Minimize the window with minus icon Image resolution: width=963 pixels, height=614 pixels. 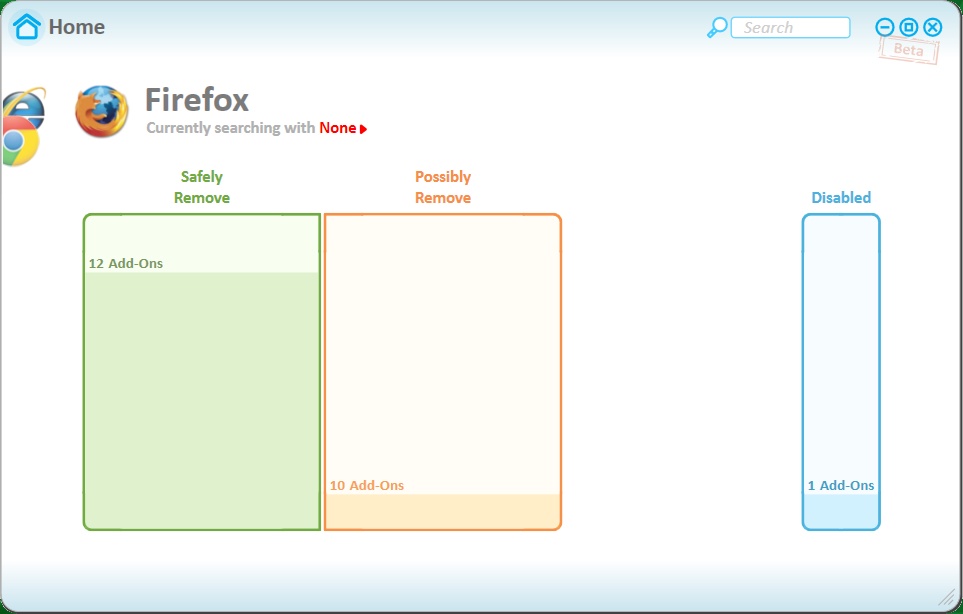(884, 27)
